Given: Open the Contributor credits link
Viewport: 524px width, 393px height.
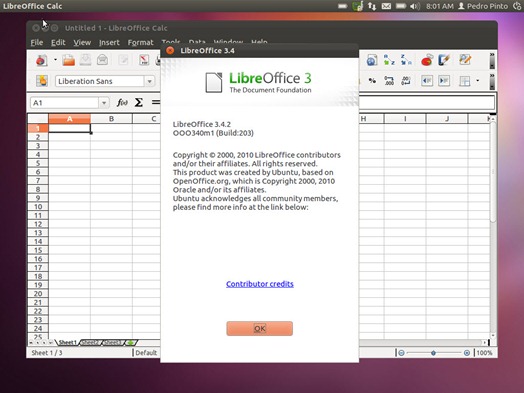Looking at the screenshot, I should 260,284.
